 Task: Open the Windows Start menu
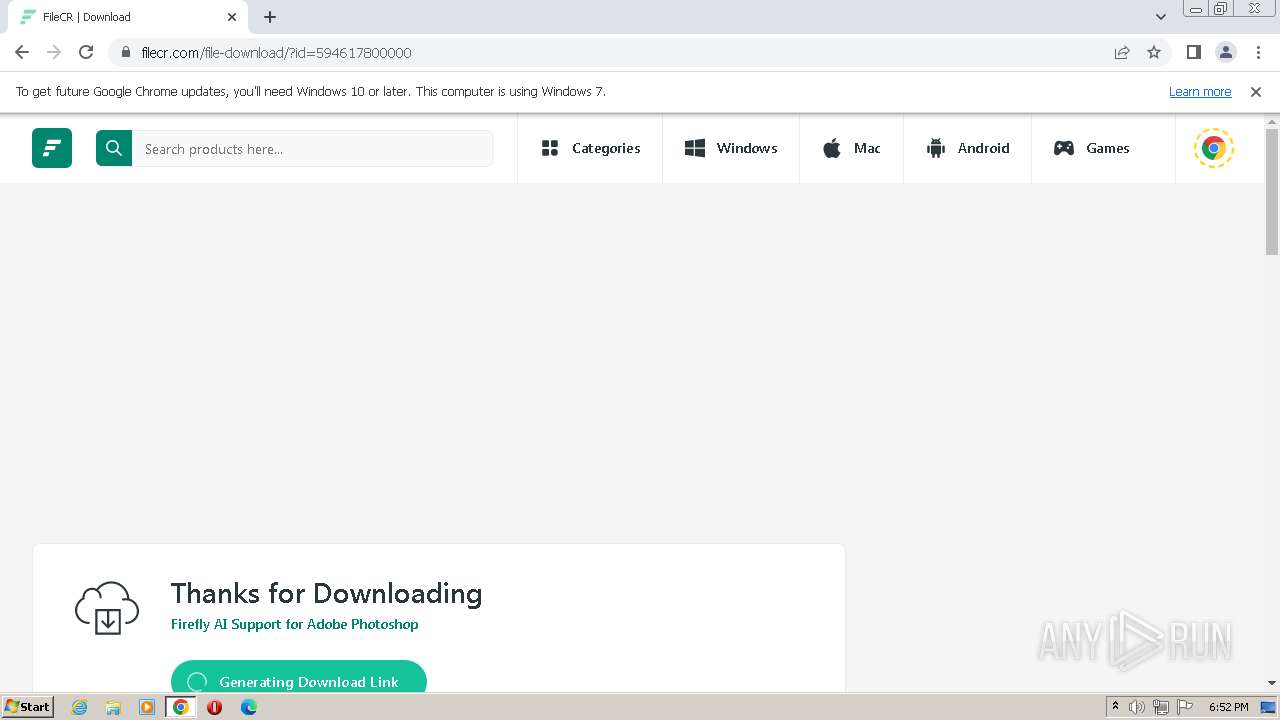click(27, 706)
